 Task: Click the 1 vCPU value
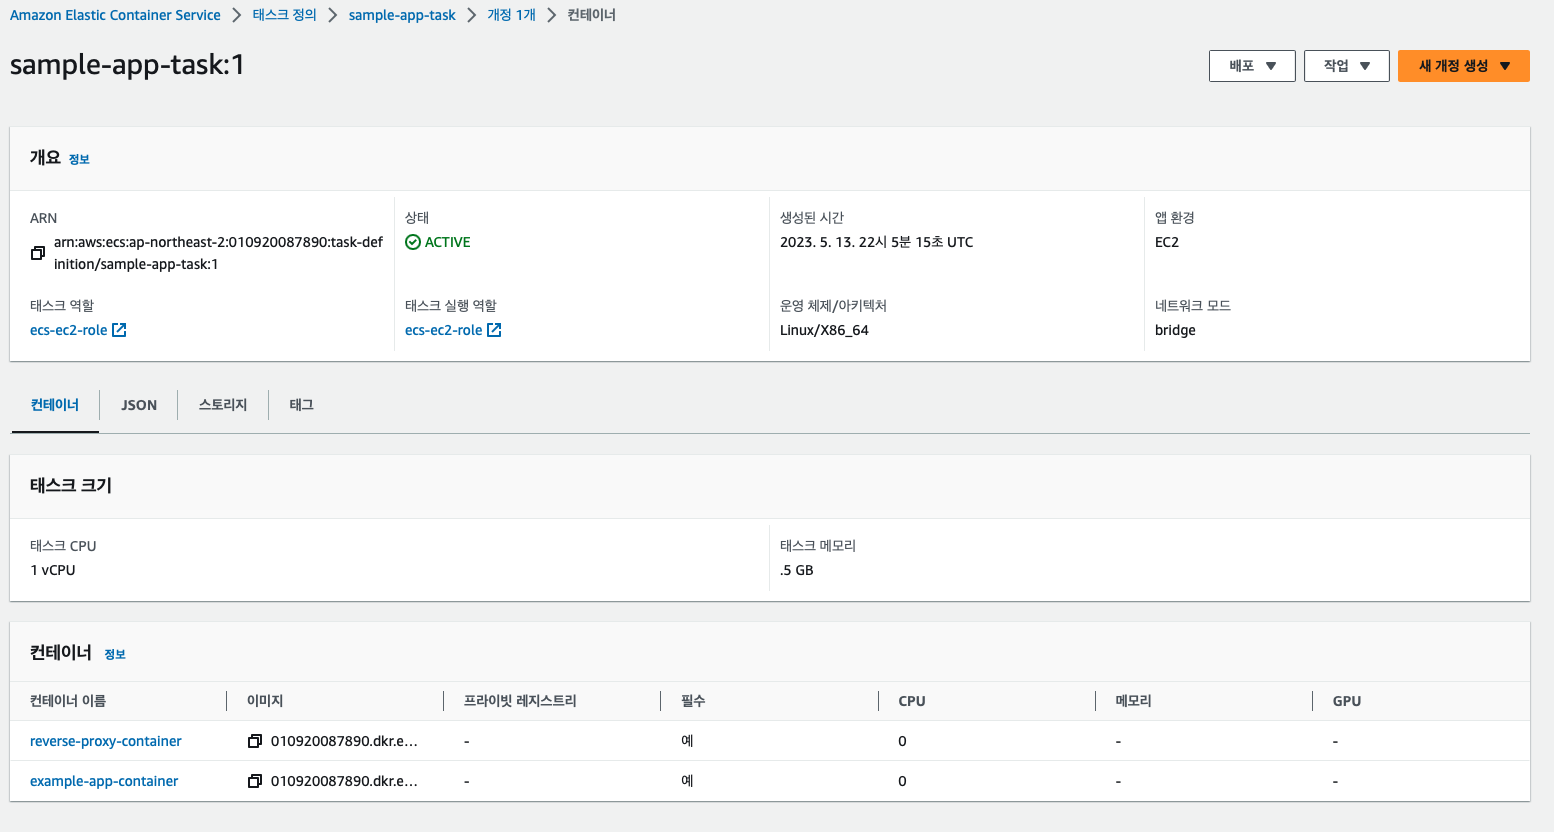coord(53,570)
